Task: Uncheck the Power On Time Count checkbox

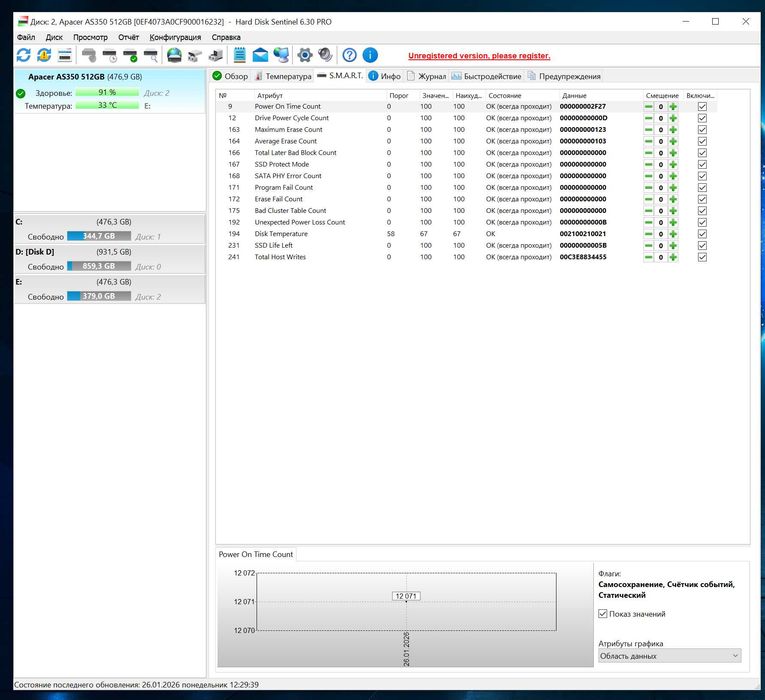Action: [x=702, y=106]
